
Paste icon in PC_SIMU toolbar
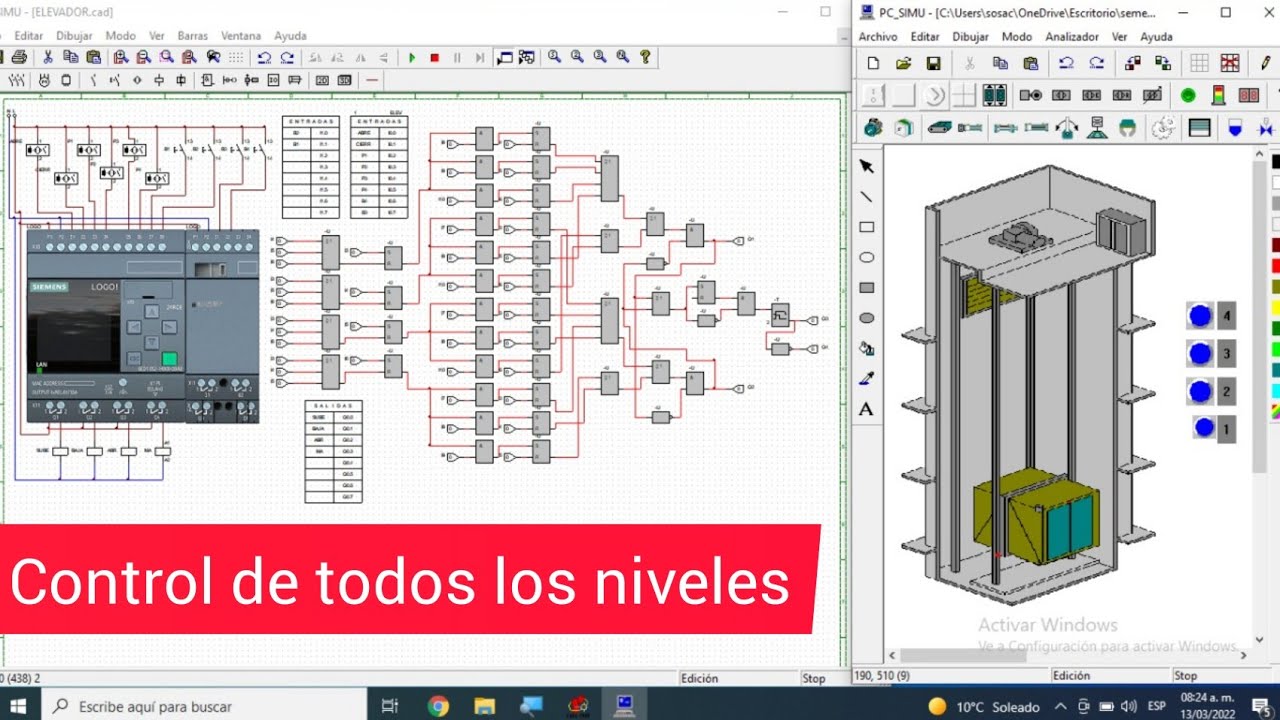1030,63
